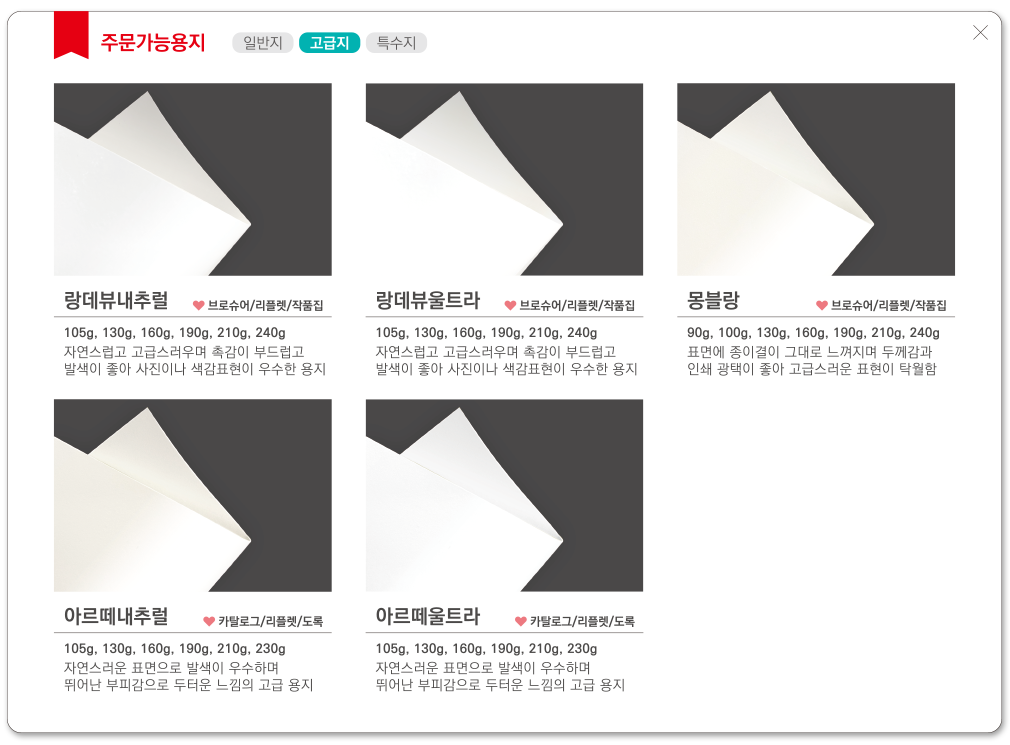Select the 고급지 tab

[x=329, y=42]
